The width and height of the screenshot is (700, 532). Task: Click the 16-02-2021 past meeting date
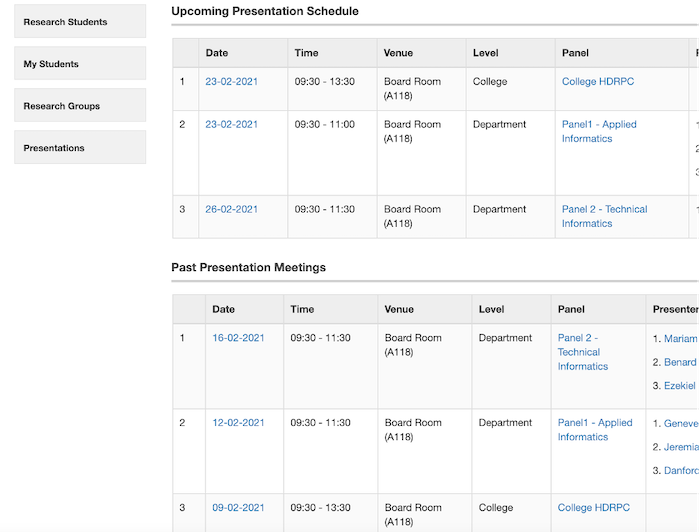click(238, 338)
